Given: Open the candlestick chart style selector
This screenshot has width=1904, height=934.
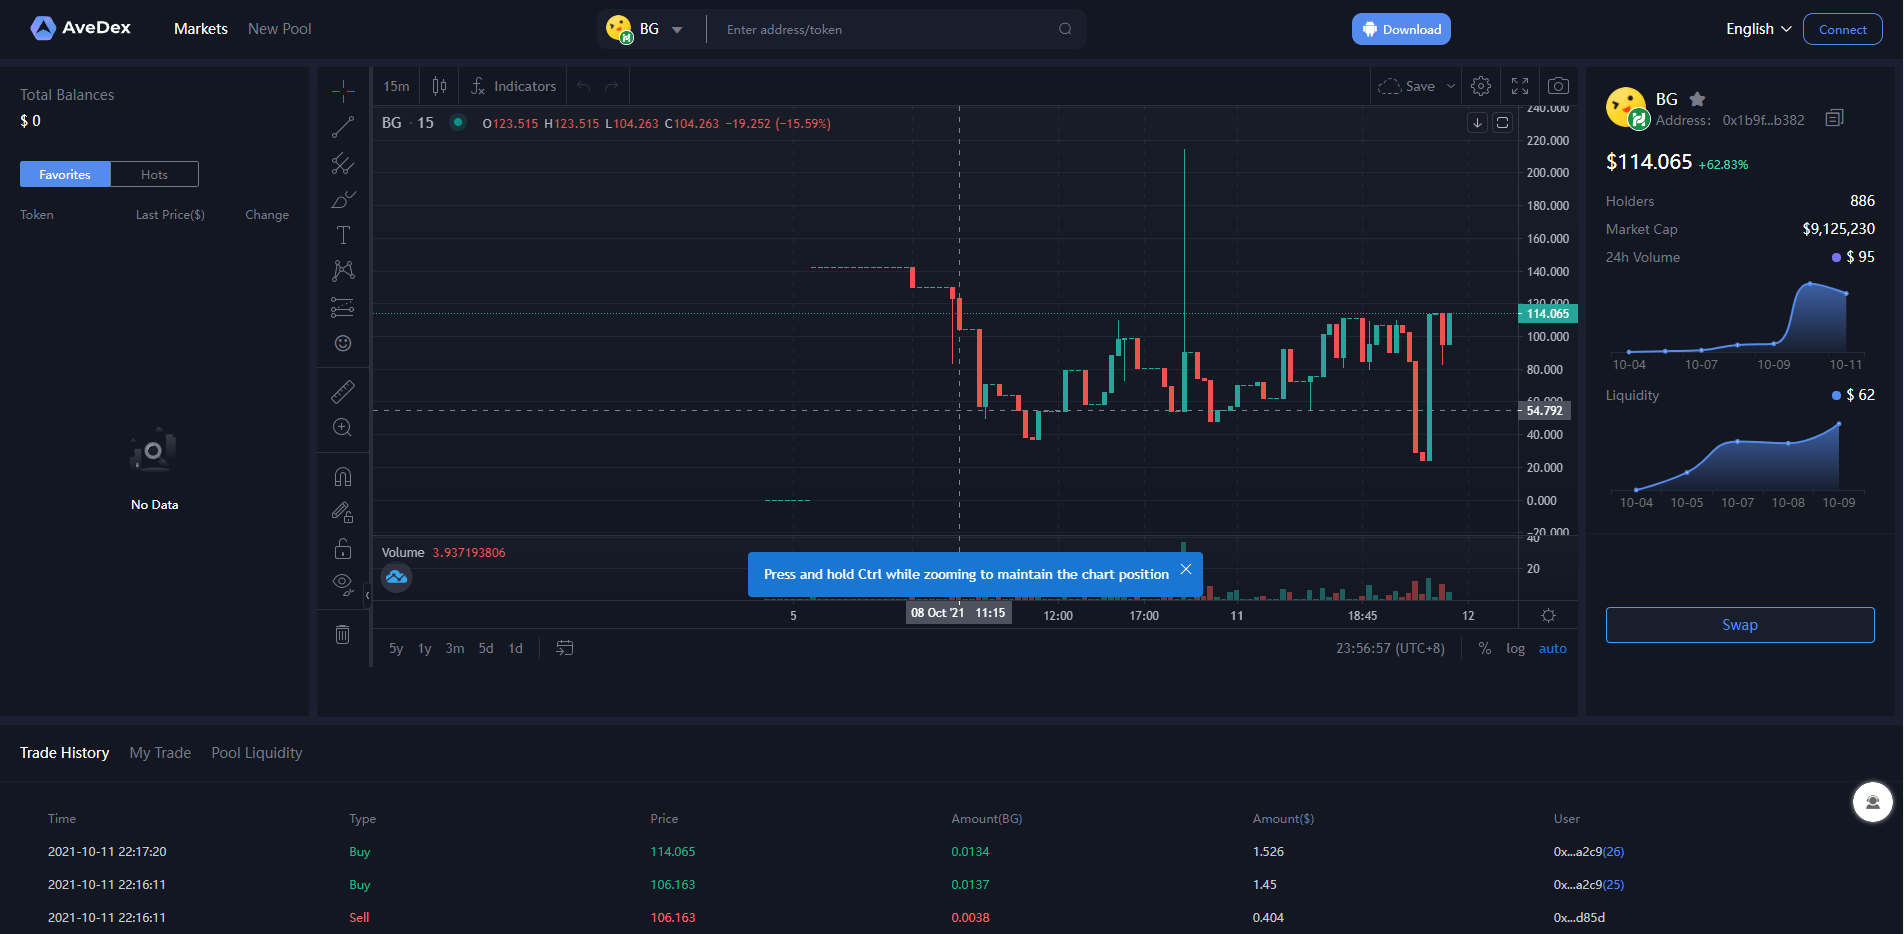Looking at the screenshot, I should pos(439,86).
